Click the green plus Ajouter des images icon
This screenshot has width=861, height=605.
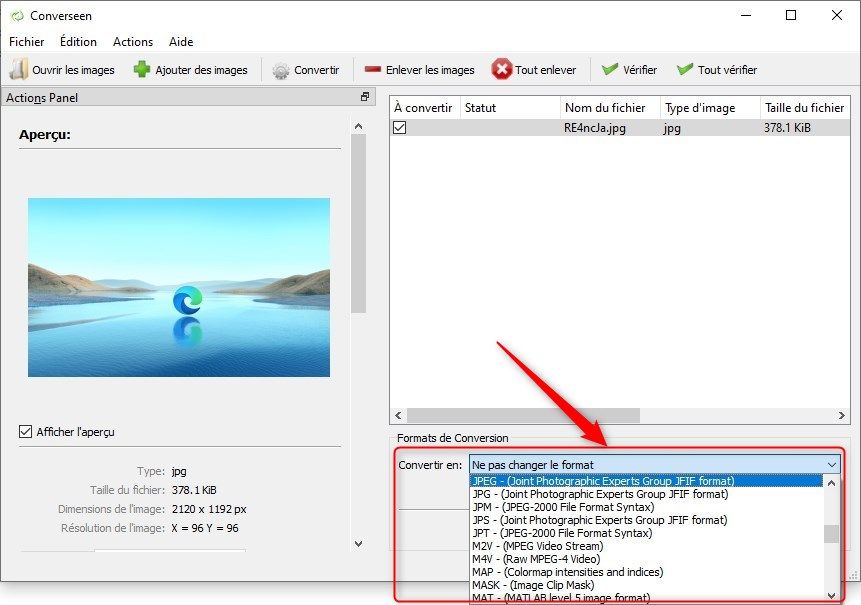142,70
